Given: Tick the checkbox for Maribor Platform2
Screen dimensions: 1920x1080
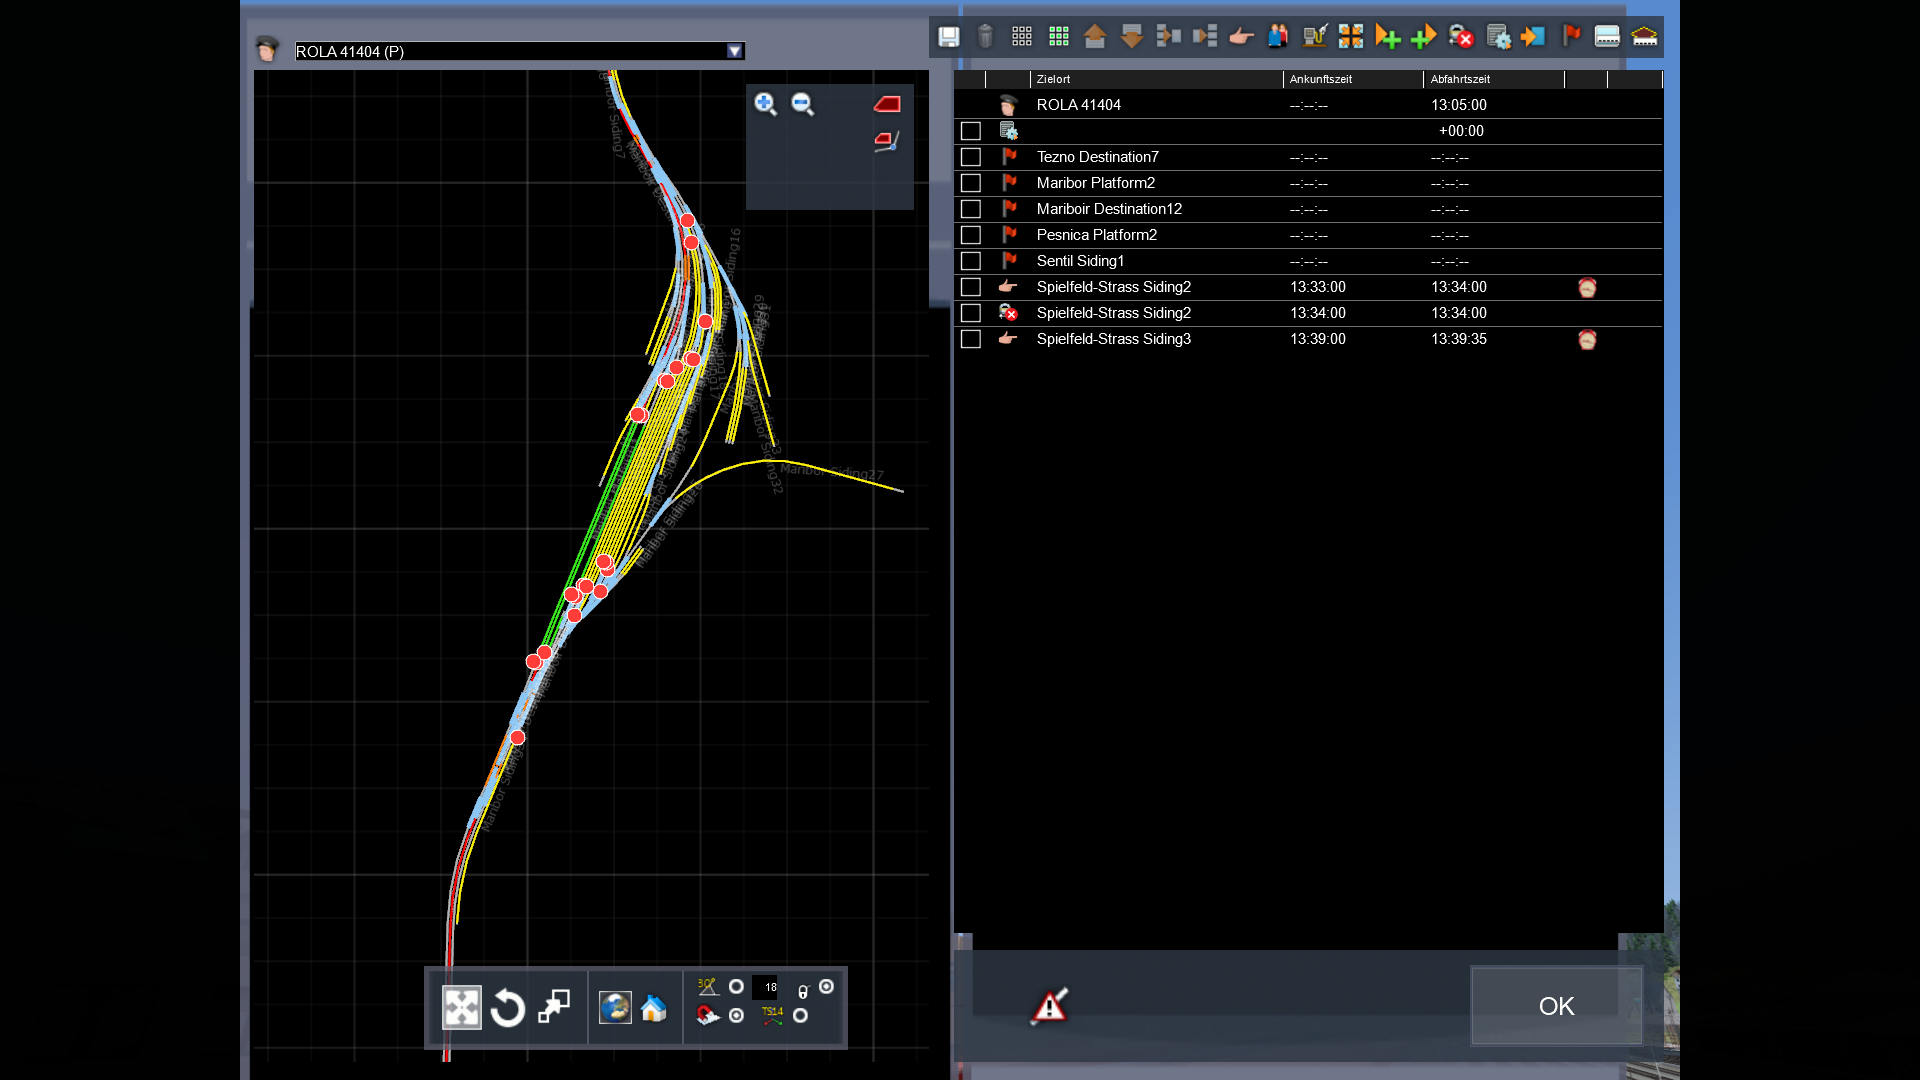Looking at the screenshot, I should pos(970,183).
